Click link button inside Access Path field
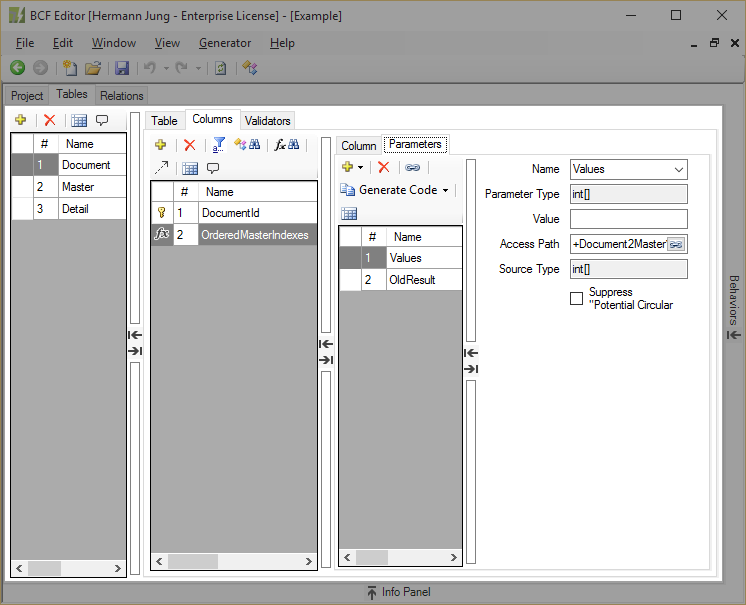 [676, 244]
